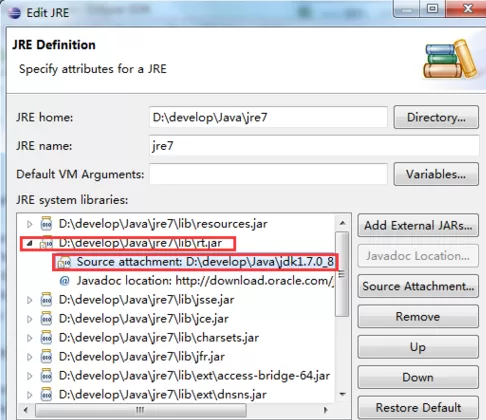Open the Variables... dialog button
The image size is (486, 420).
coord(436,174)
